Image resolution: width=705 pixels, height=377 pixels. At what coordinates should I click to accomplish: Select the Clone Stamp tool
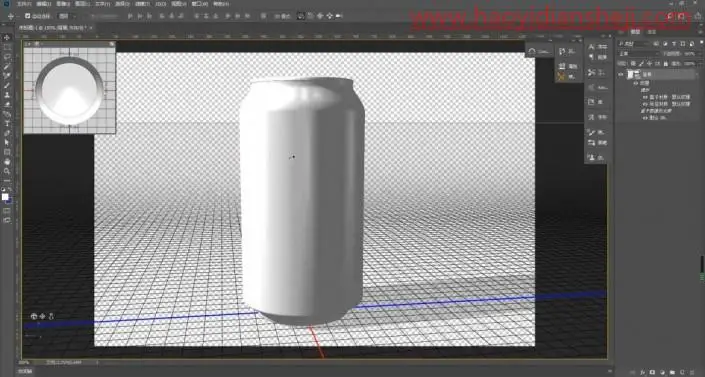(x=7, y=95)
